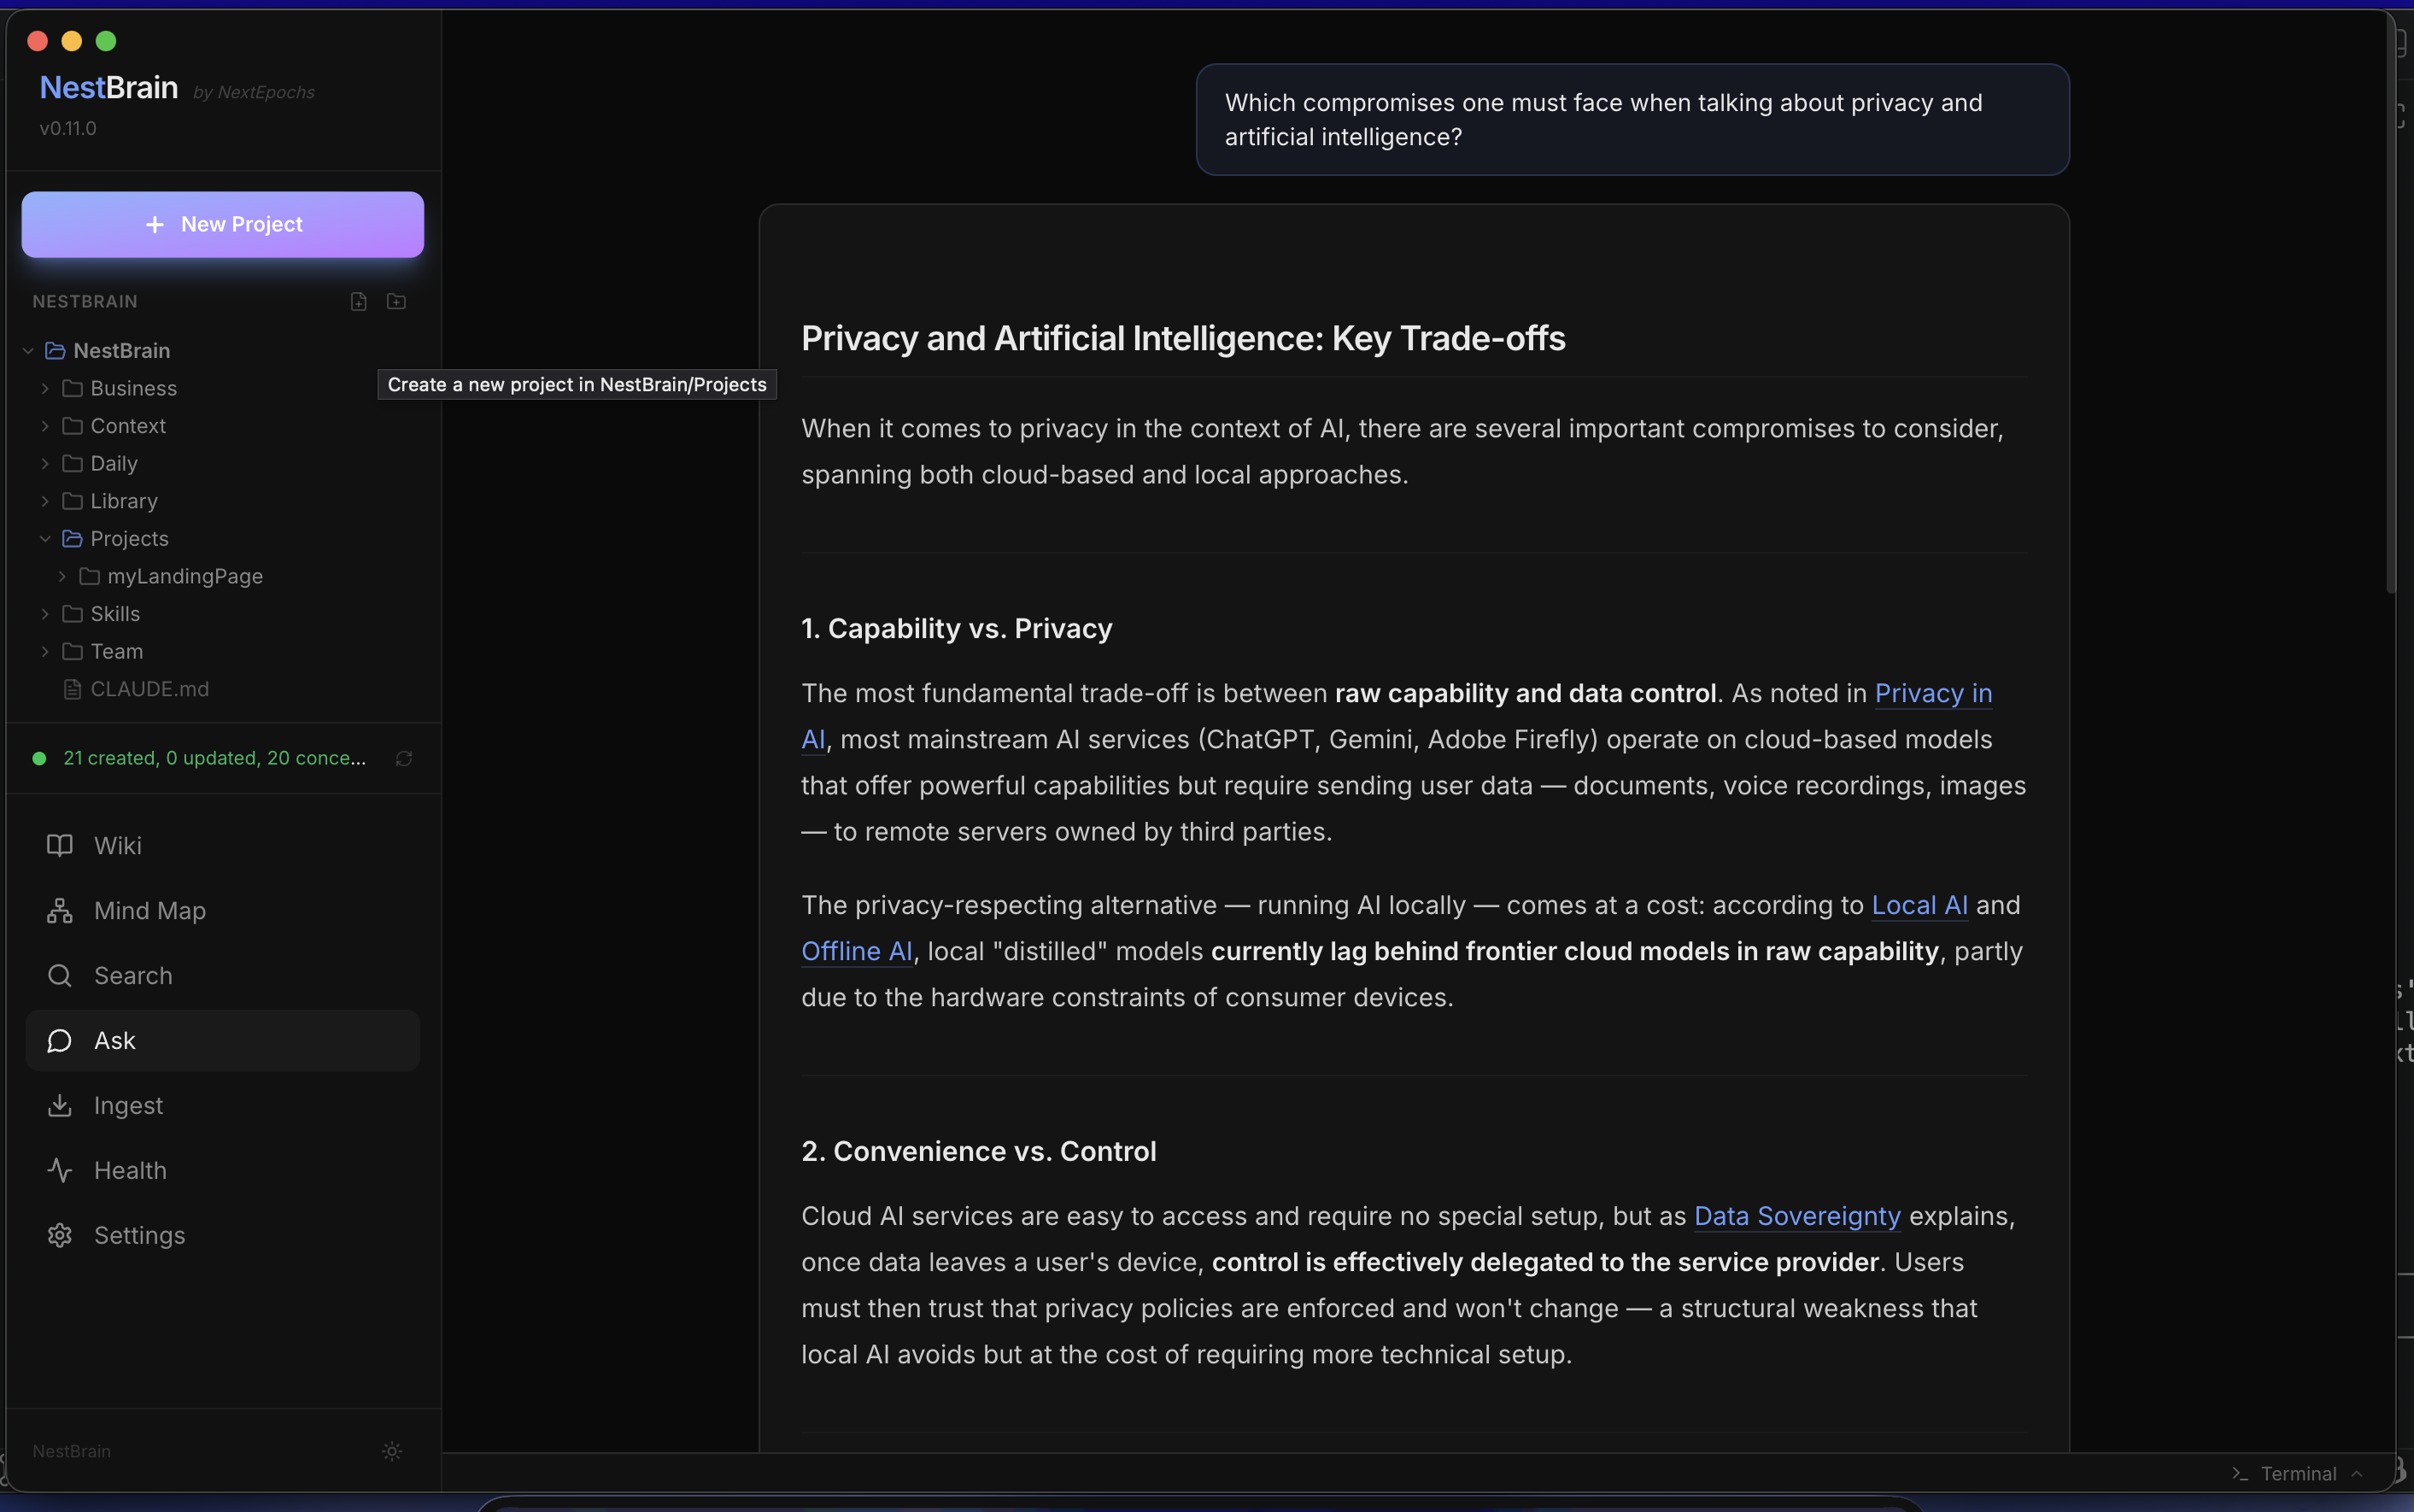Open the Ingest panel

point(127,1105)
